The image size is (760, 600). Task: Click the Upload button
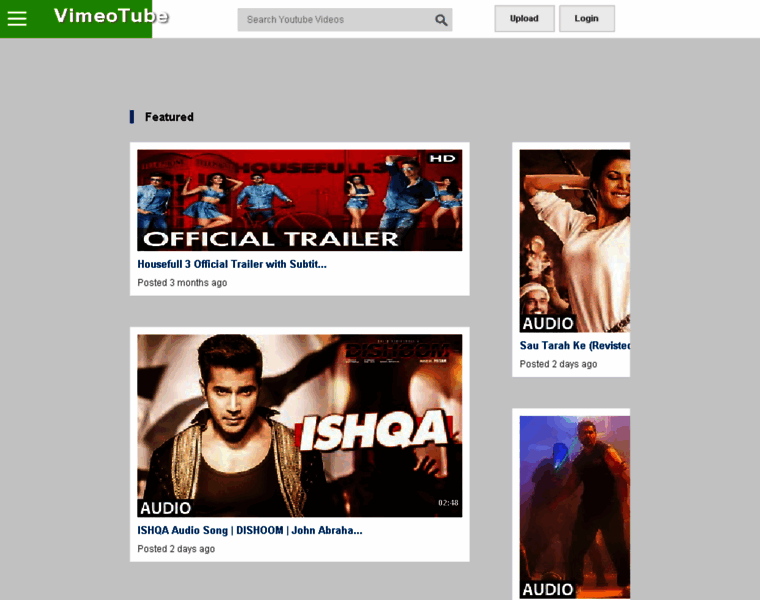[524, 18]
